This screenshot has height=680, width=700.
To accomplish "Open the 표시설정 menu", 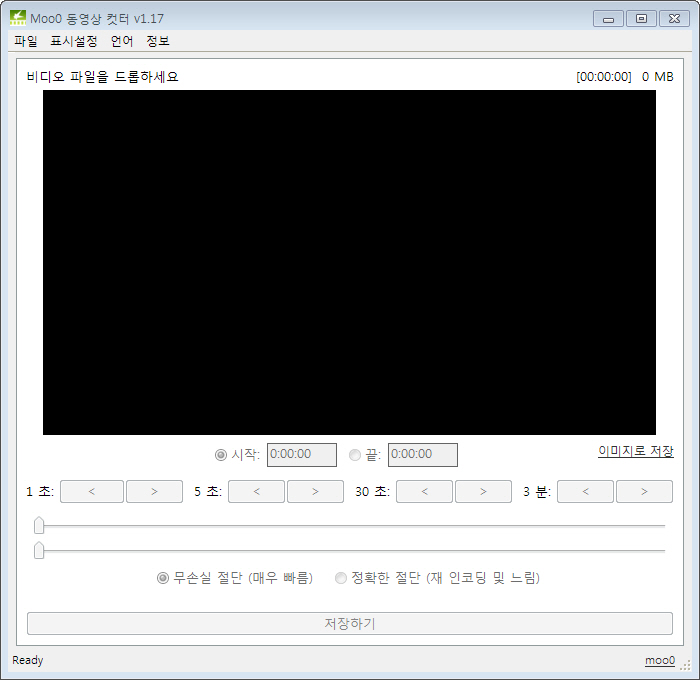I will [x=74, y=41].
